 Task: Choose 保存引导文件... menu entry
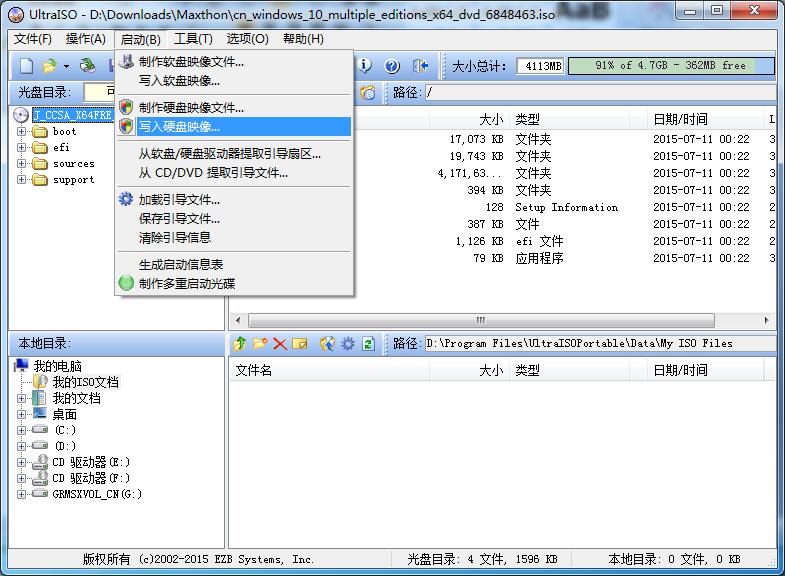(234, 219)
